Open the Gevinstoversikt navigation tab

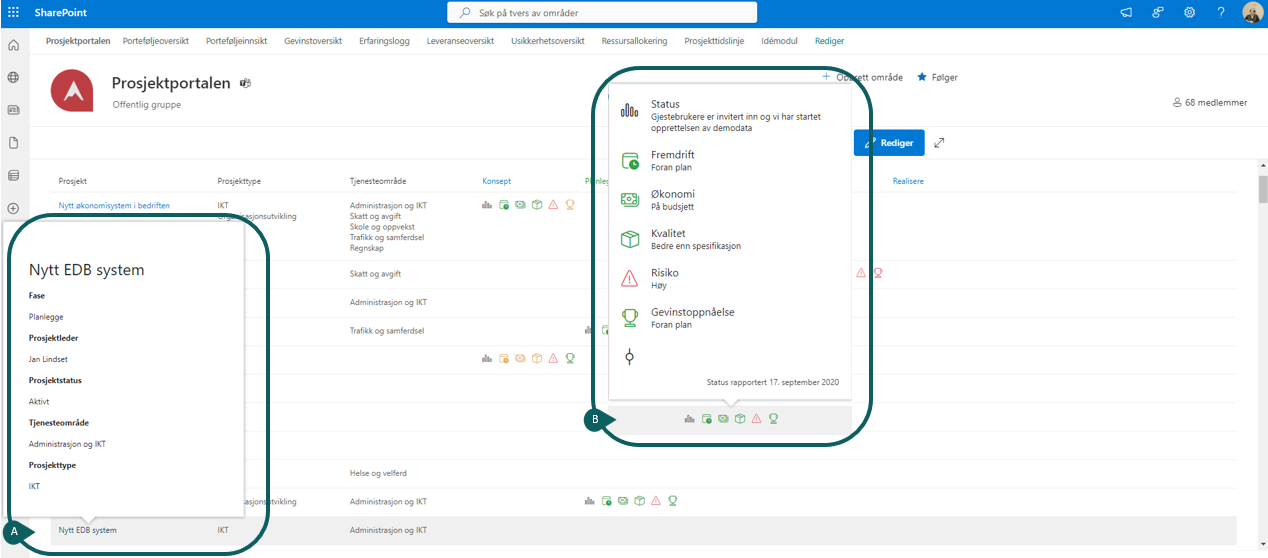pyautogui.click(x=313, y=41)
